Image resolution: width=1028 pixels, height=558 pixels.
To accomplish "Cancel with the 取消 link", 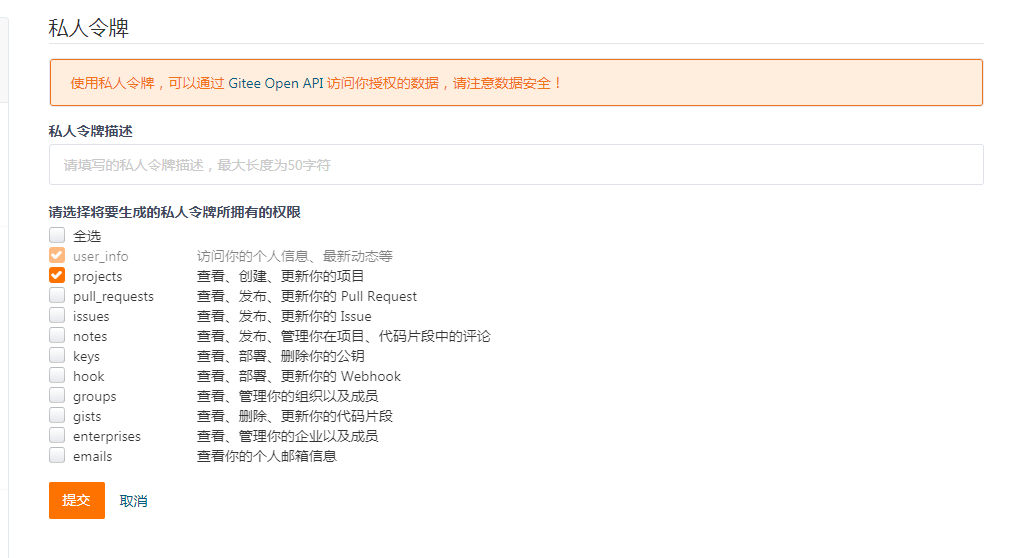I will pyautogui.click(x=133, y=501).
